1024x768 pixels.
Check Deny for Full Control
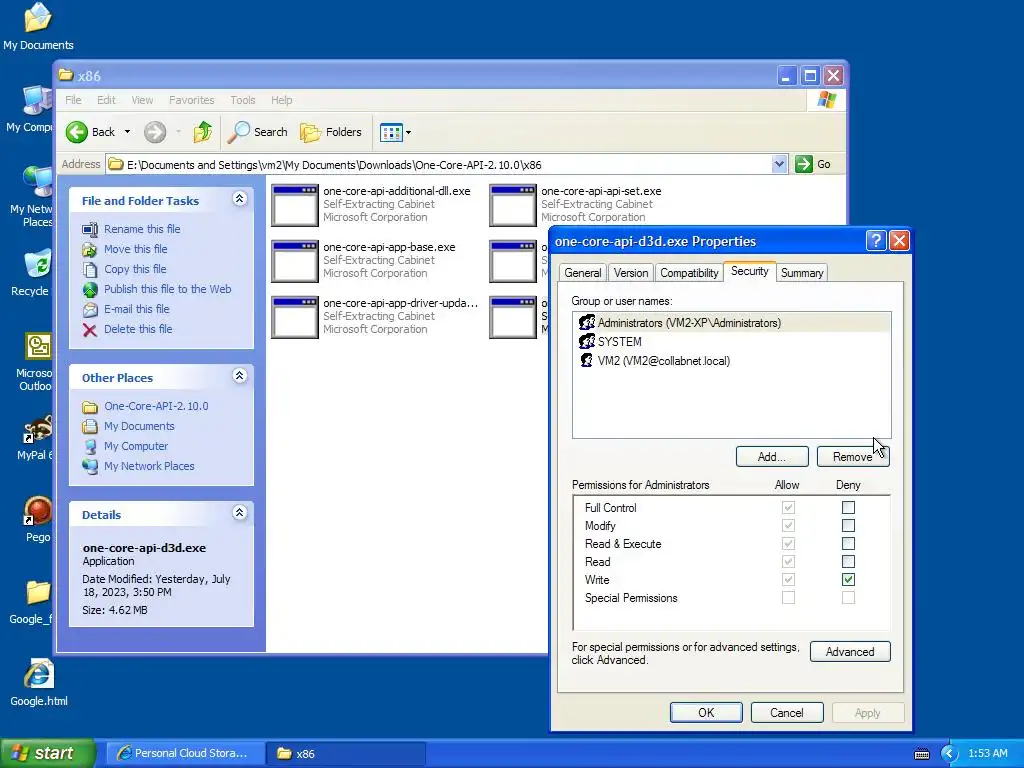(x=848, y=507)
